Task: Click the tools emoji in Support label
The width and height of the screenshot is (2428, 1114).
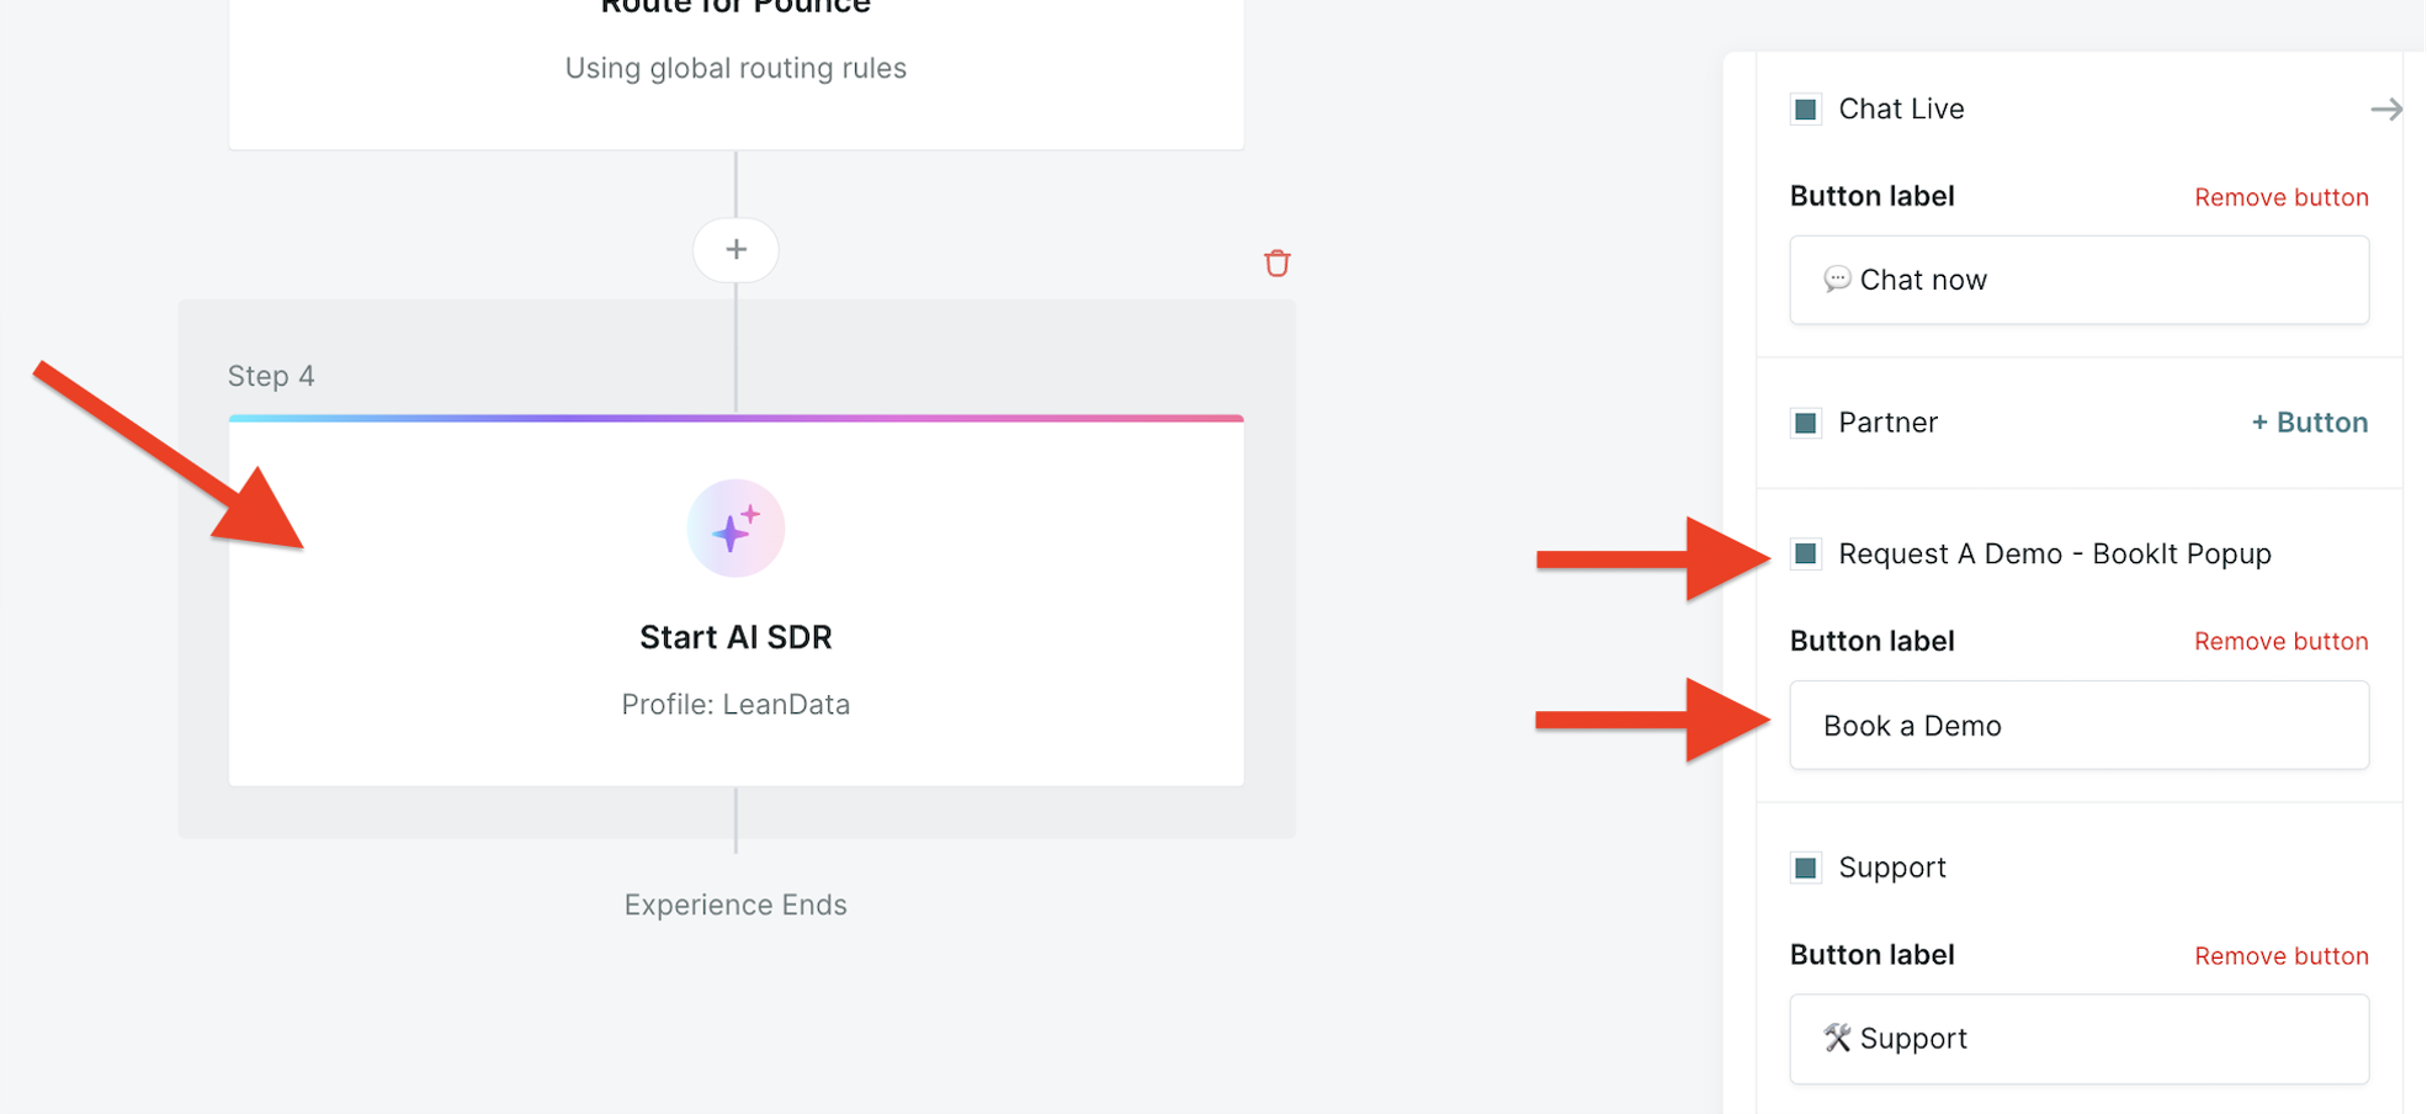Action: (x=1837, y=1038)
